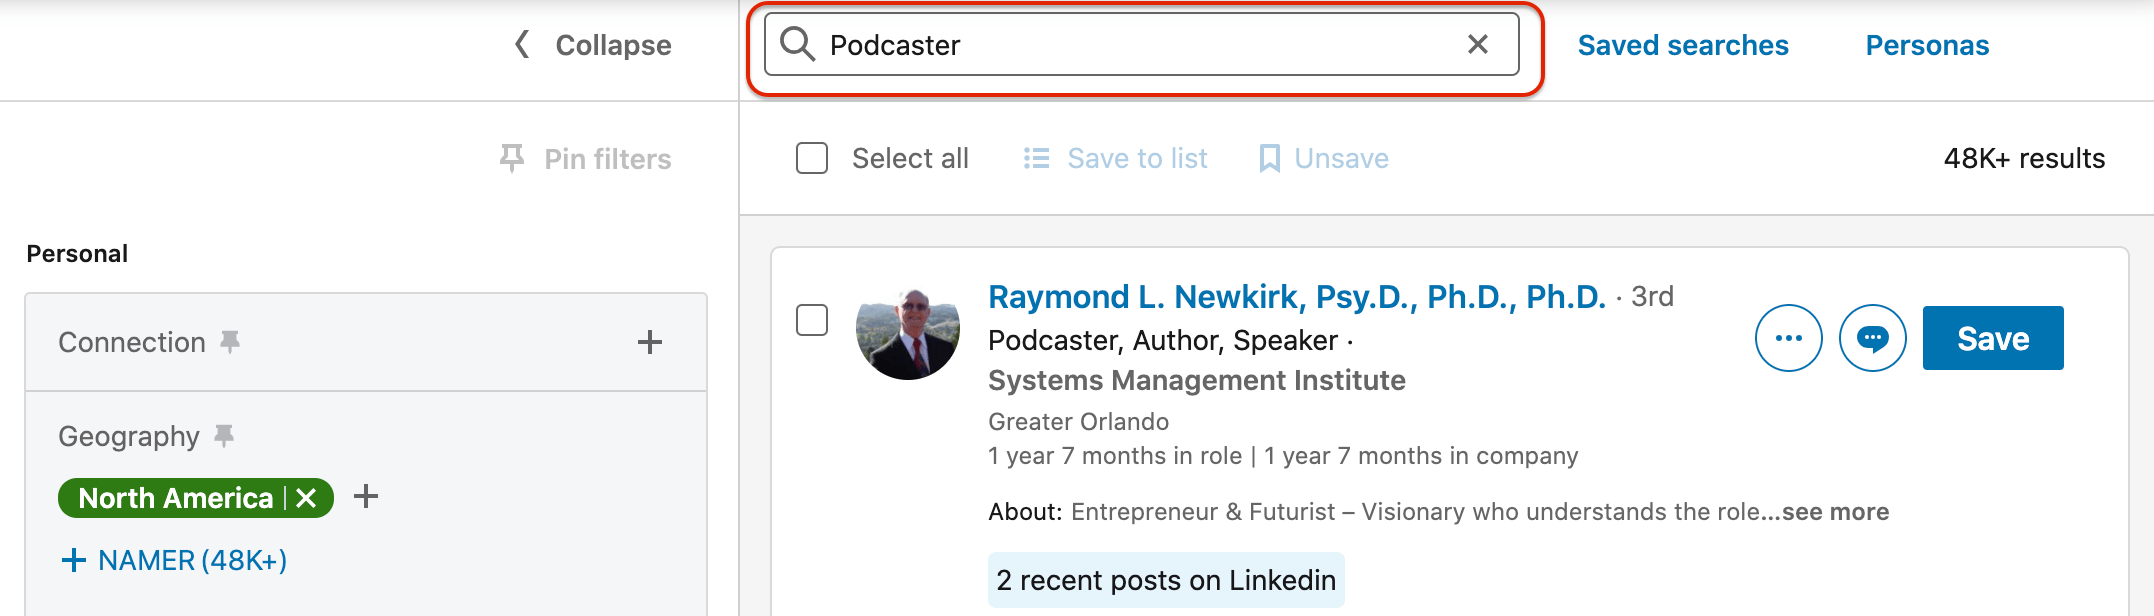Message Raymond via the chat icon

pos(1872,338)
